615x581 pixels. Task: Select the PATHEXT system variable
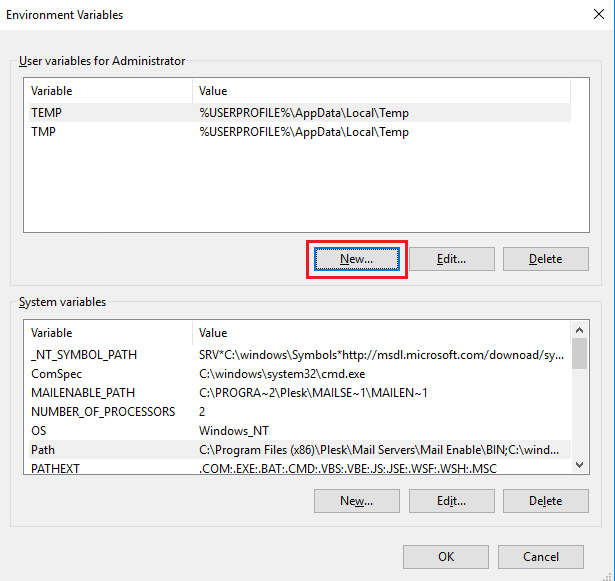(x=55, y=468)
